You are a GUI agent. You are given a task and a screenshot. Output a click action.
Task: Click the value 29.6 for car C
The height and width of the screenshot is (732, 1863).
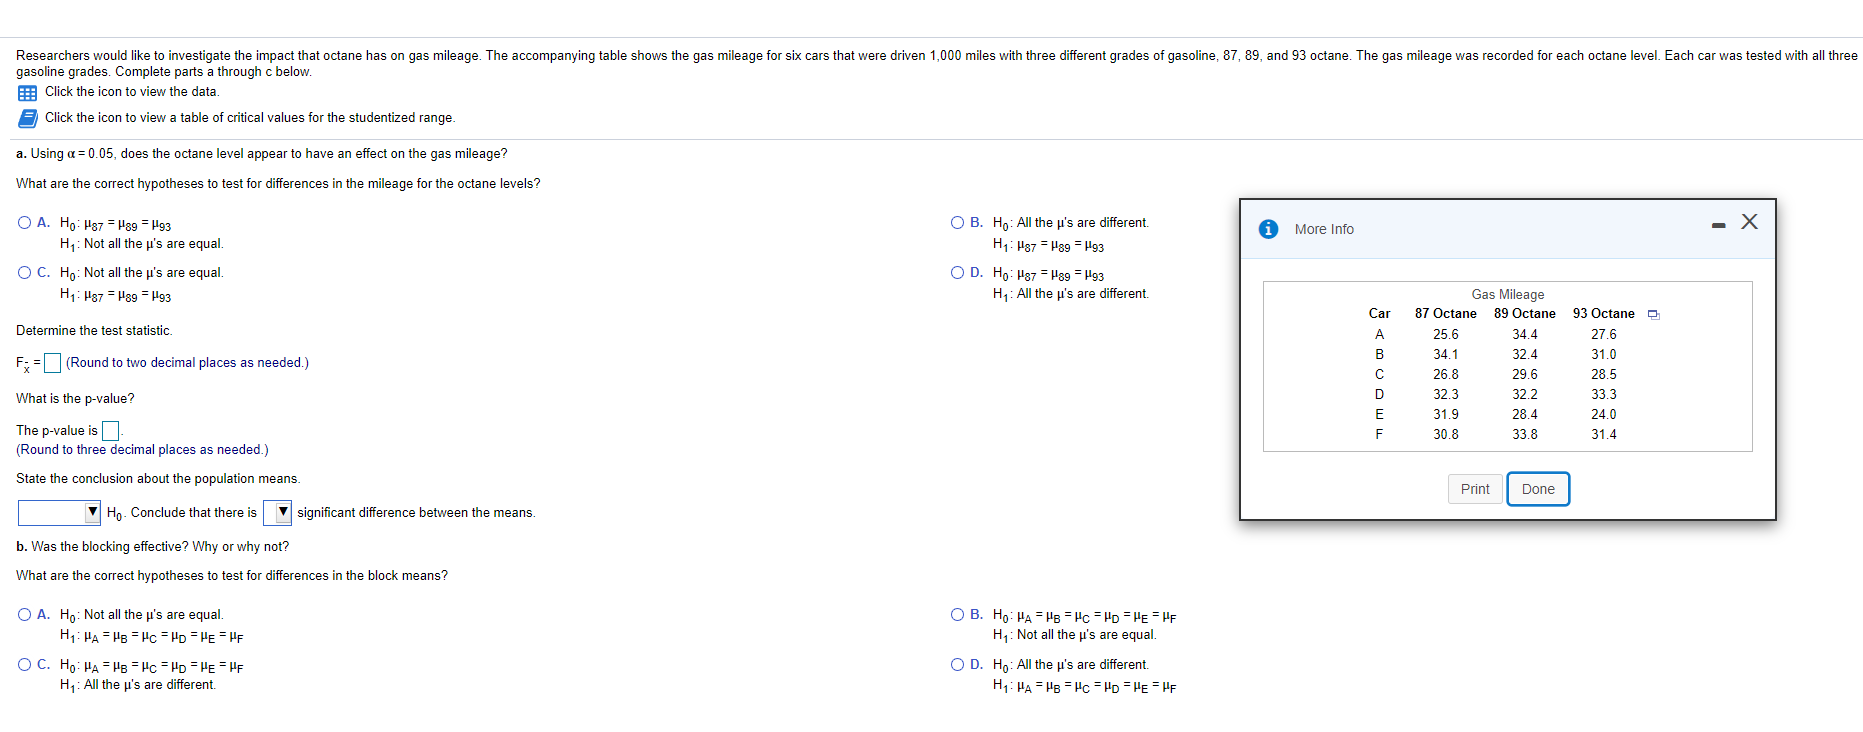click(1525, 375)
